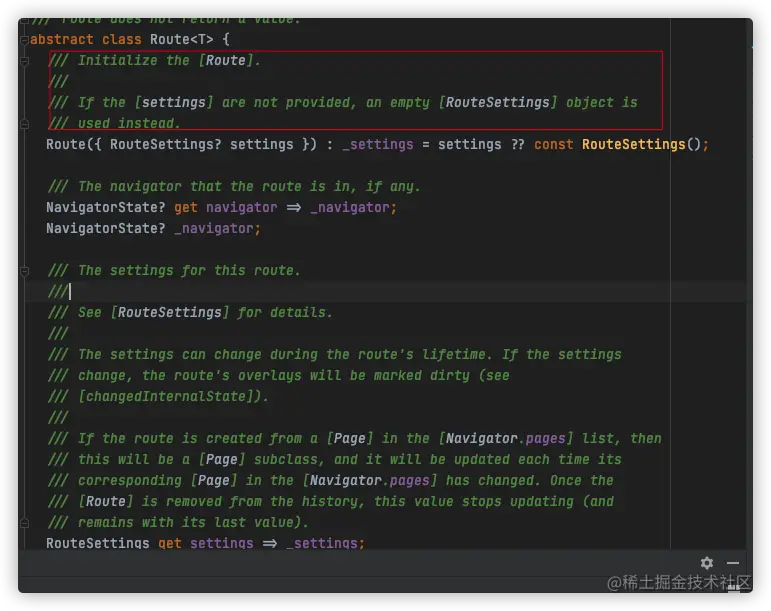Click the 'class' keyword
This screenshot has height=611, width=771.
tap(121, 39)
